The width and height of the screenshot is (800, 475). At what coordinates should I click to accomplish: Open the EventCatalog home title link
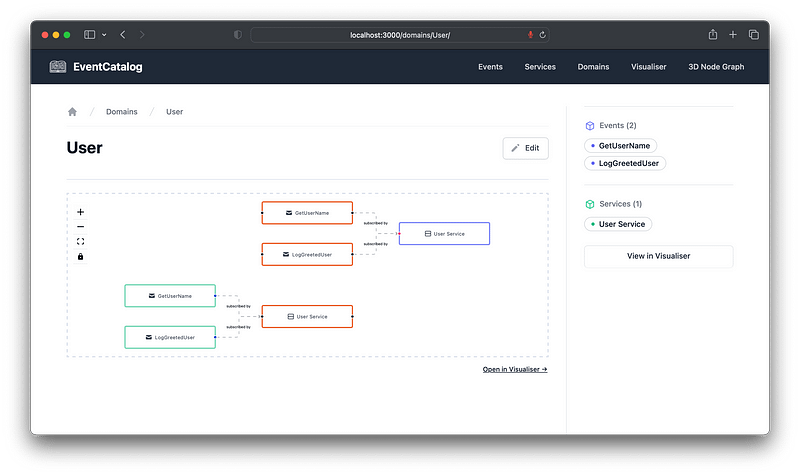108,67
